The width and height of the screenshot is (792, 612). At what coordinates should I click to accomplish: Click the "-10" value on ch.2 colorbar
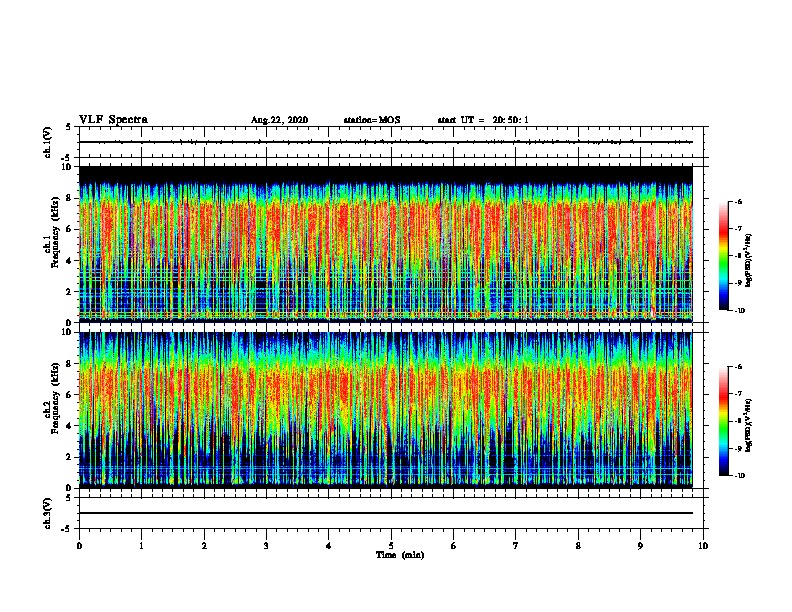(x=739, y=476)
